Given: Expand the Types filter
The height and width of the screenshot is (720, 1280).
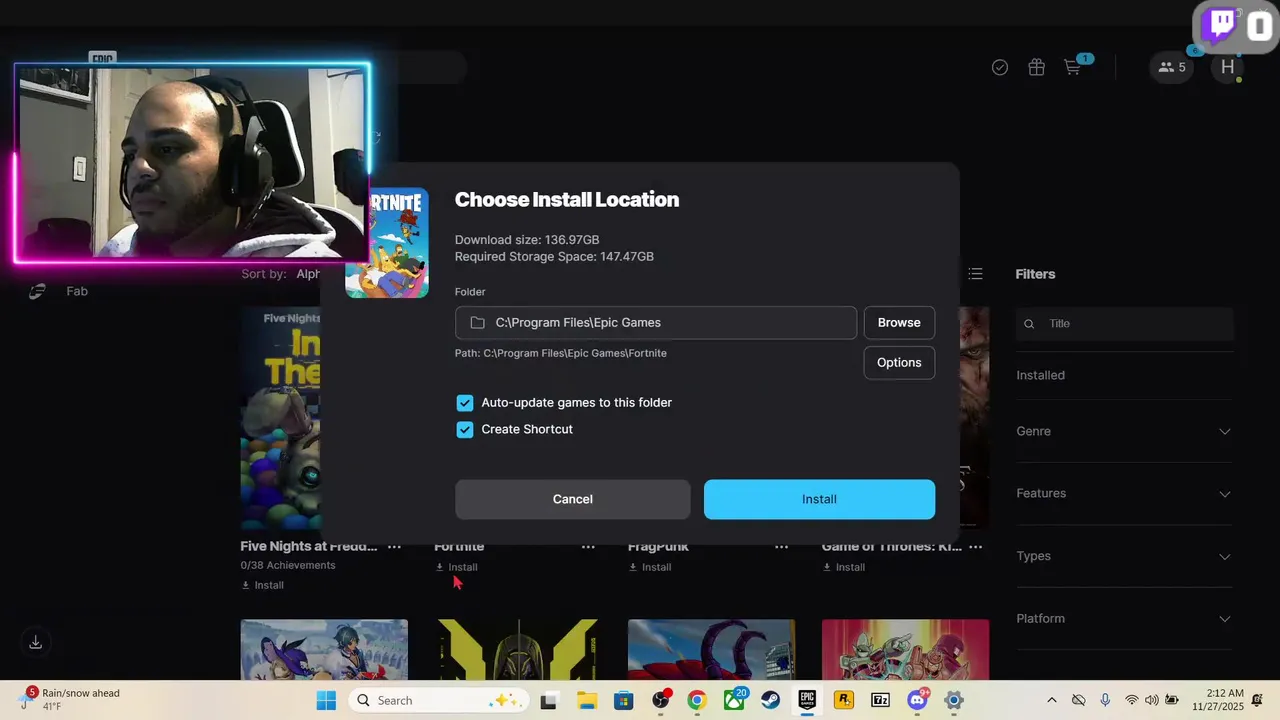Looking at the screenshot, I should pos(1125,556).
